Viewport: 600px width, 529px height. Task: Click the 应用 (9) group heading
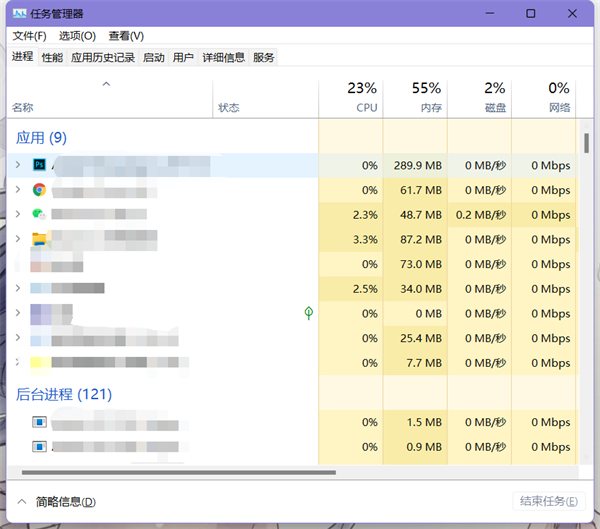click(x=41, y=137)
